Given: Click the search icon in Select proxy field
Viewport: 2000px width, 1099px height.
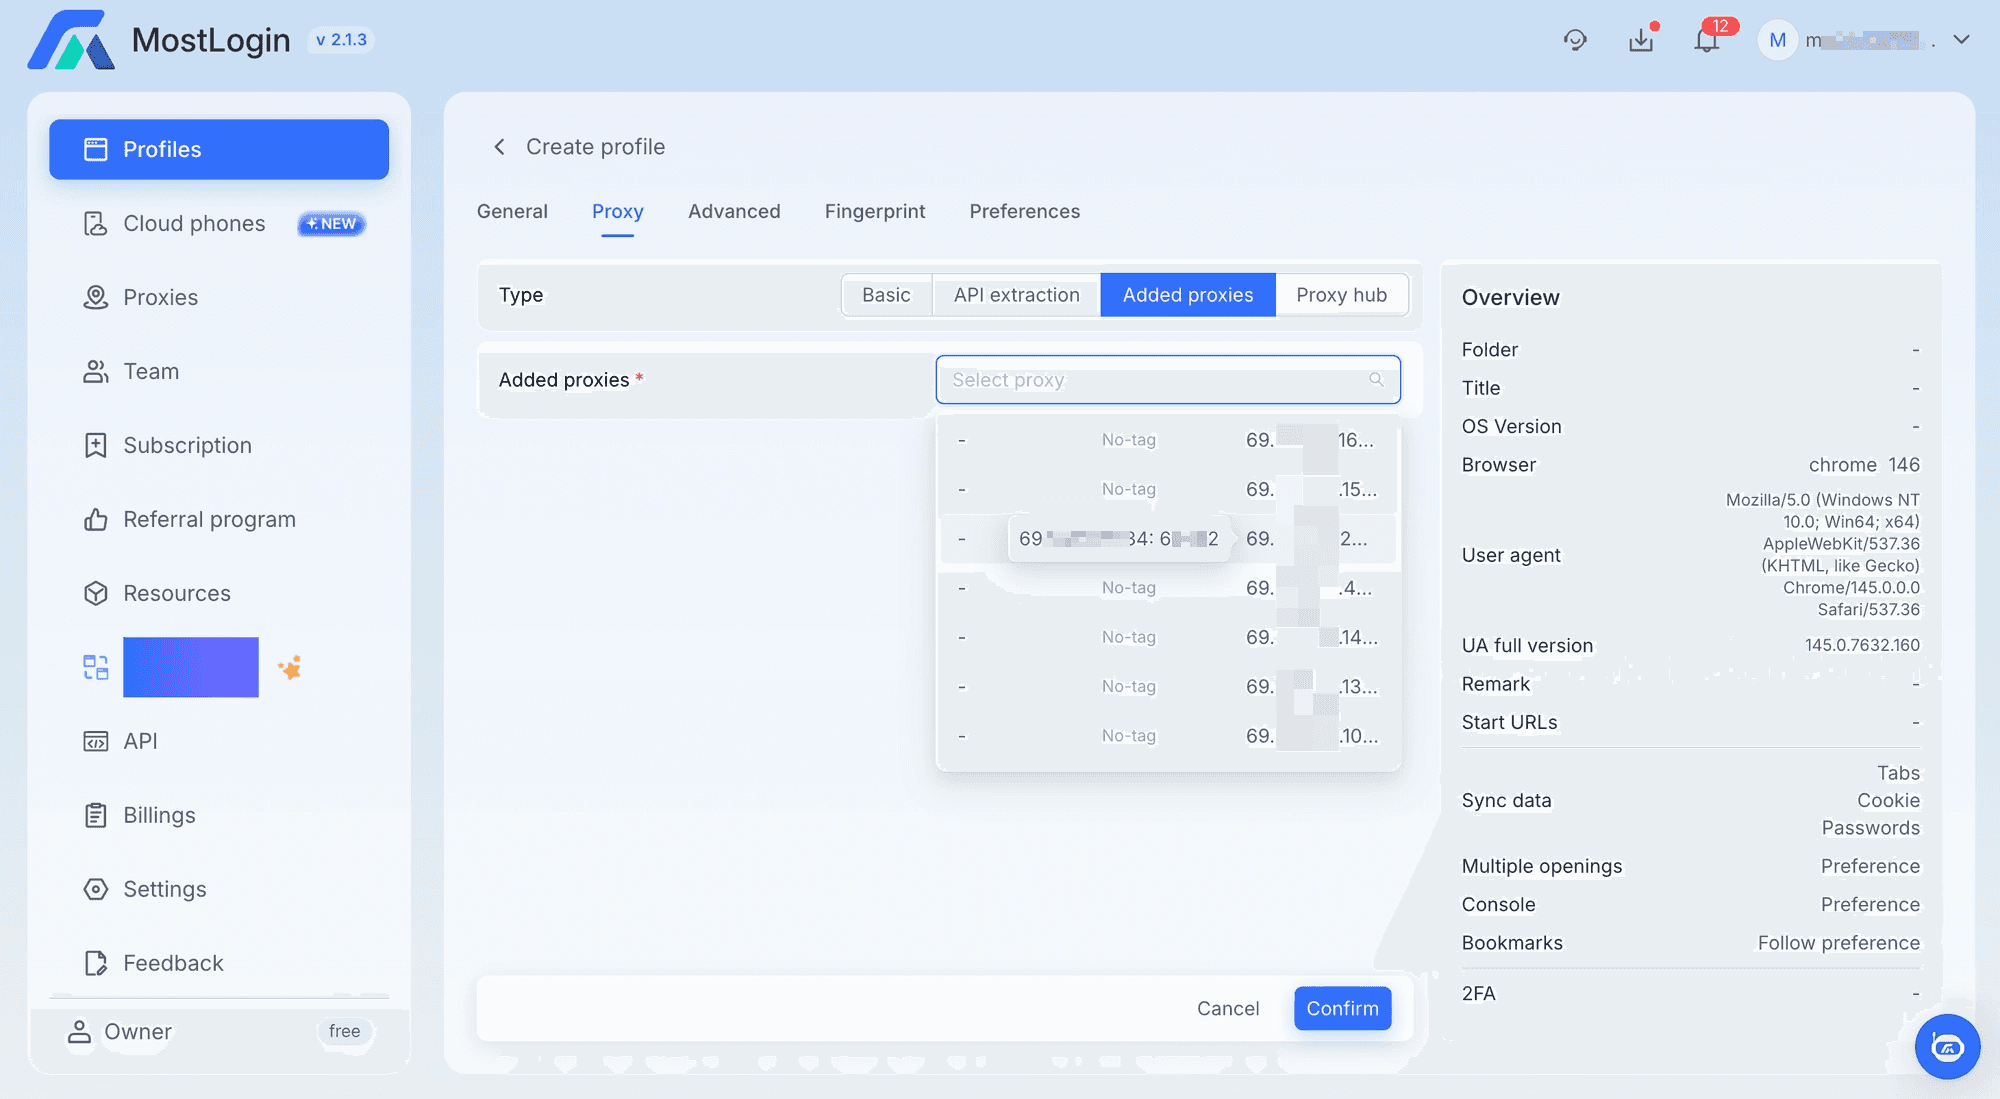Looking at the screenshot, I should coord(1376,380).
